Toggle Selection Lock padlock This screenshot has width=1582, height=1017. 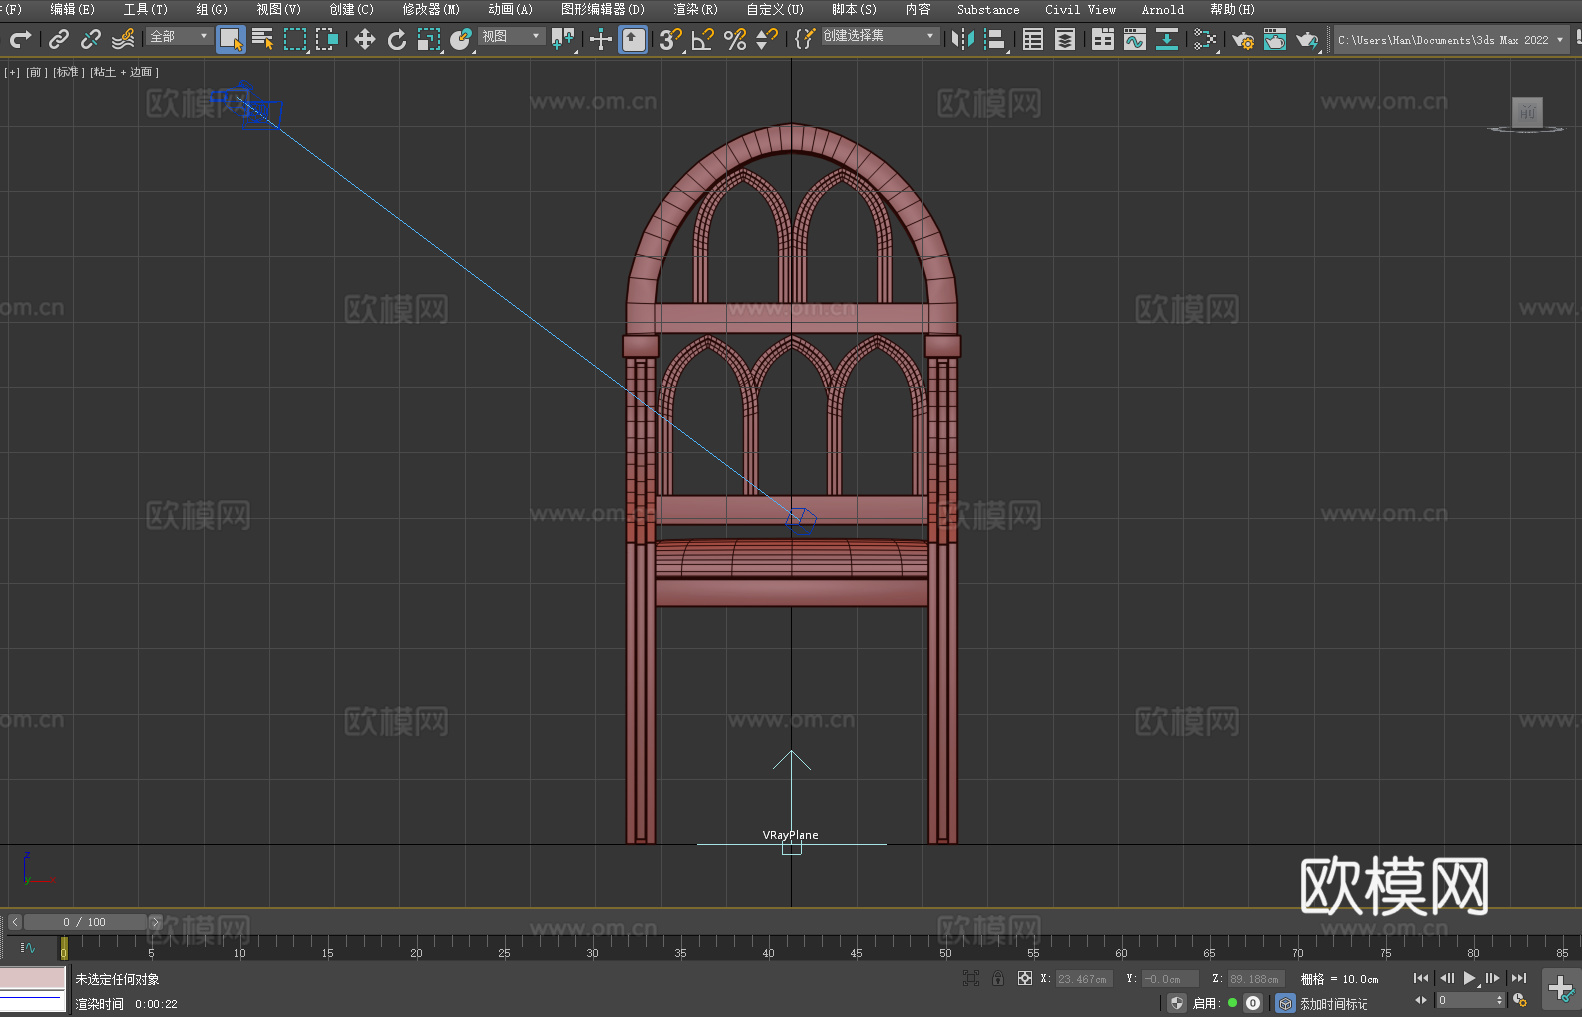[998, 978]
